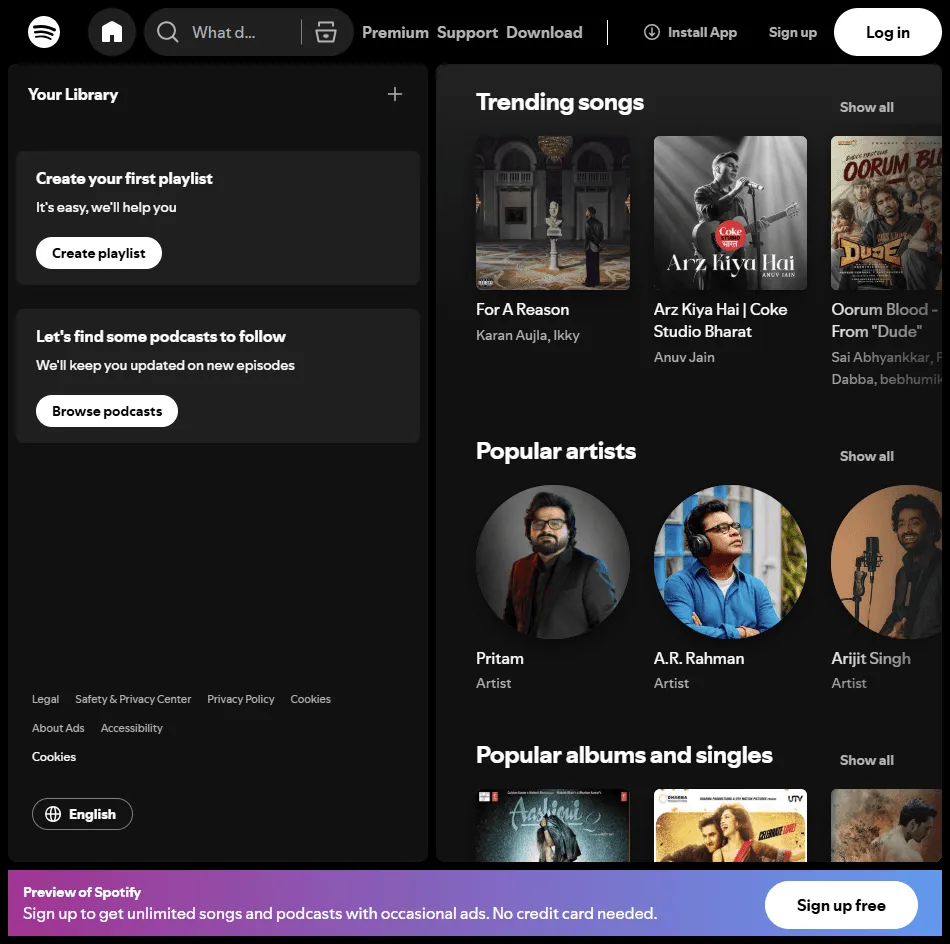
Task: Click the Sign up free button
Action: pyautogui.click(x=841, y=905)
